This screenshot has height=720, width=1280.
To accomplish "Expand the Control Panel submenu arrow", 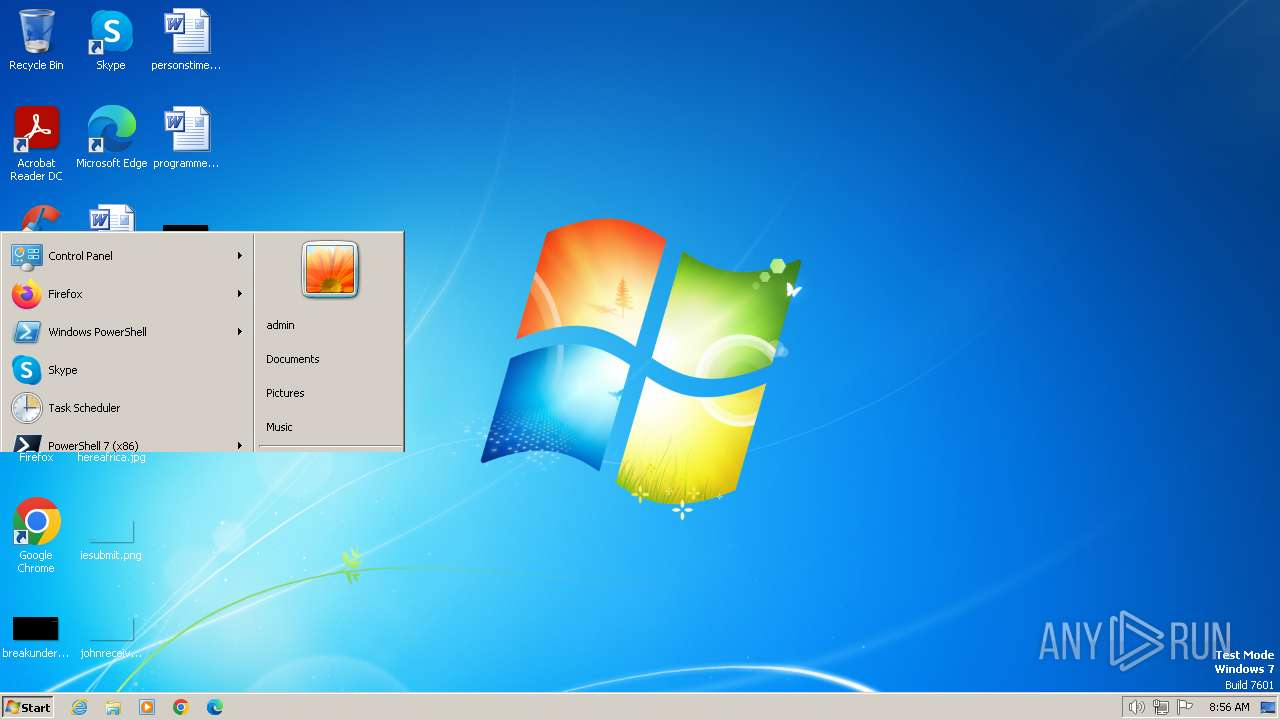I will click(x=240, y=256).
